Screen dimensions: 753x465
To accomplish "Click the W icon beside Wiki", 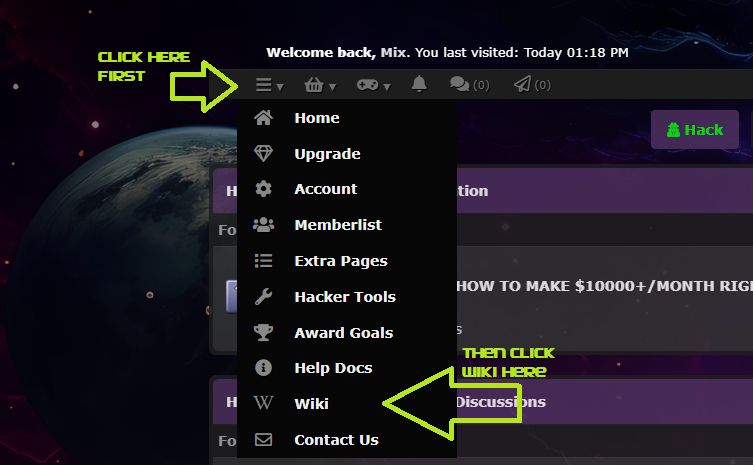I will (263, 403).
